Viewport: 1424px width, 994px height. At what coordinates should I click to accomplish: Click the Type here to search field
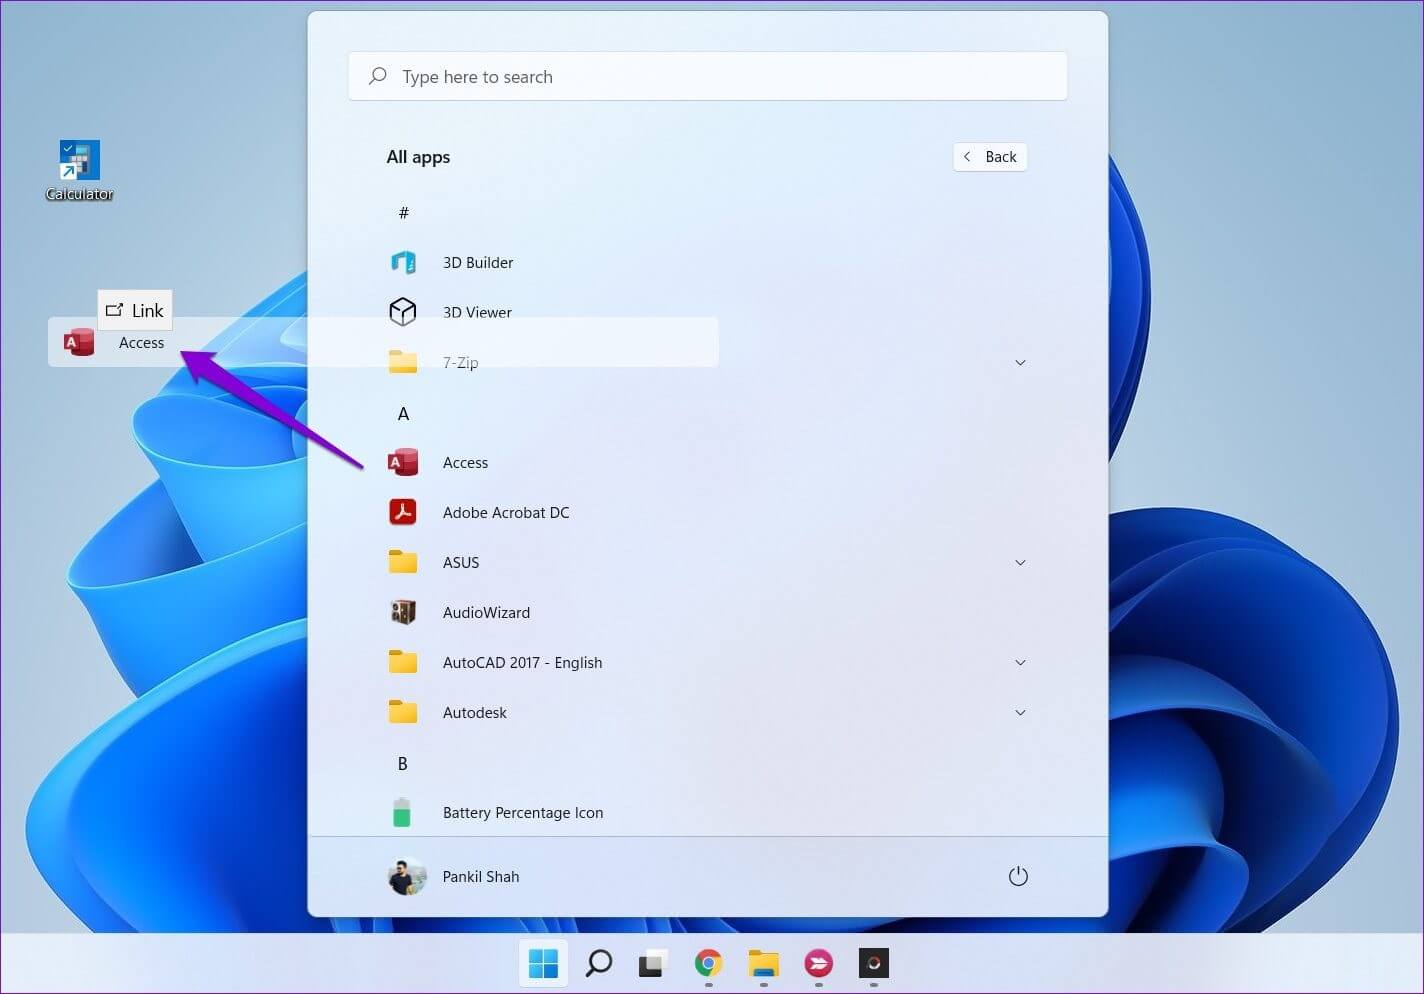[708, 77]
